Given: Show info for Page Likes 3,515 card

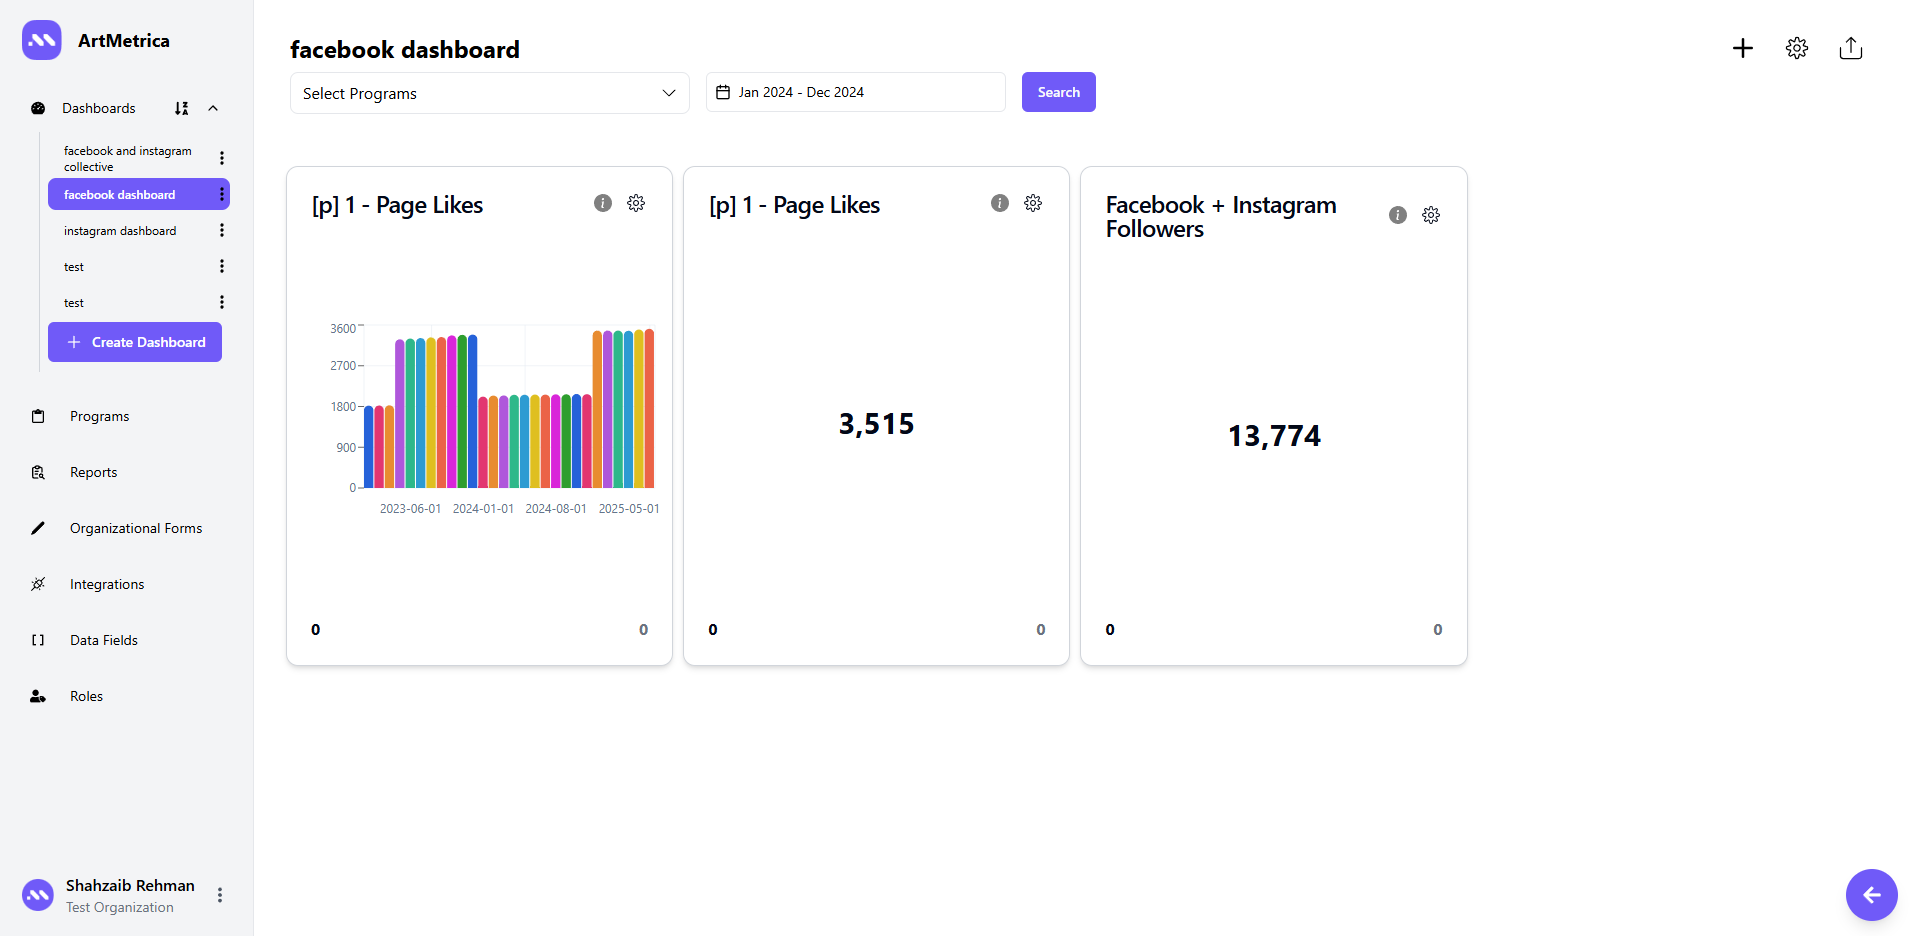Looking at the screenshot, I should [x=1000, y=203].
